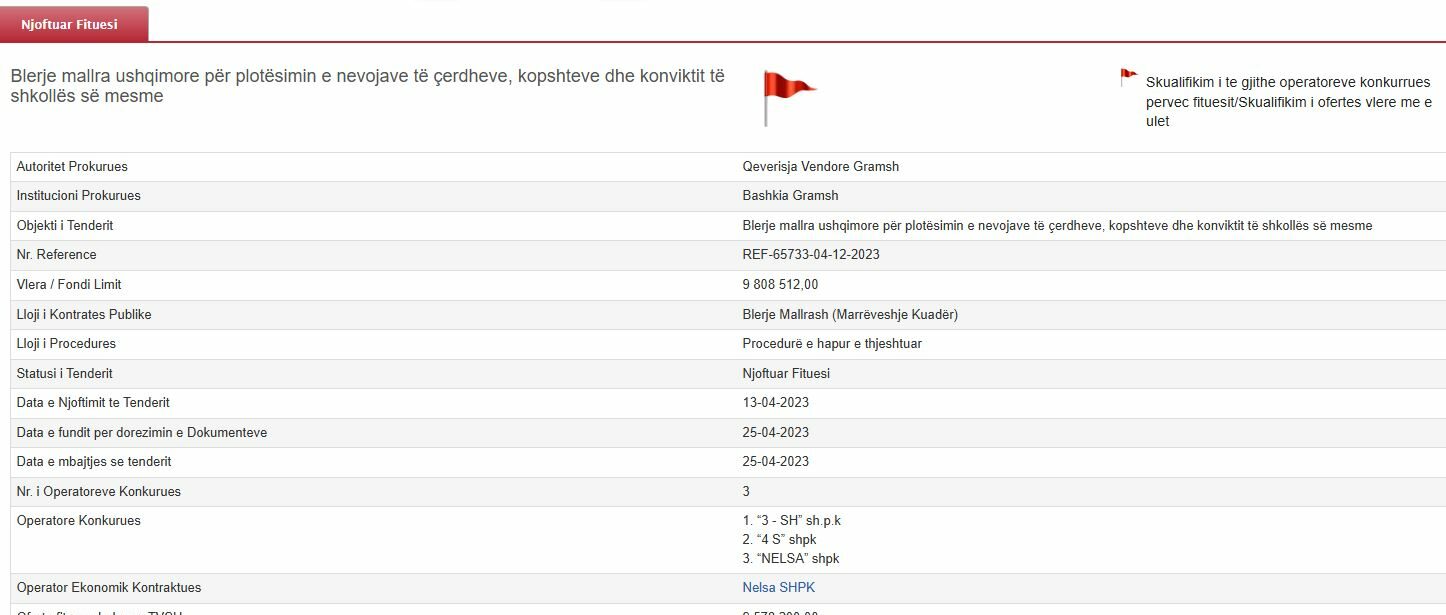Click the Skualifikim red-flag description text
Screen dimensions: 1446x615
[1288, 101]
